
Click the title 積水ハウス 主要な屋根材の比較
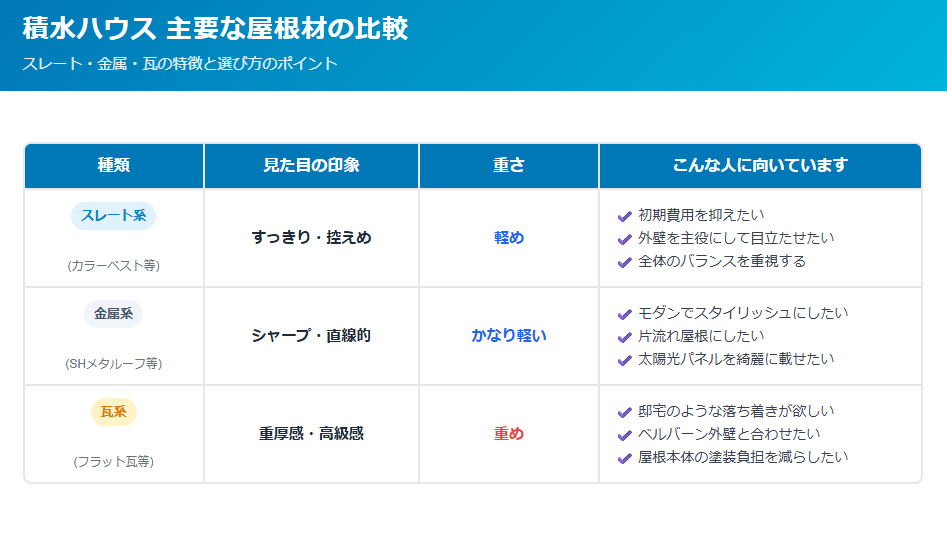point(215,28)
